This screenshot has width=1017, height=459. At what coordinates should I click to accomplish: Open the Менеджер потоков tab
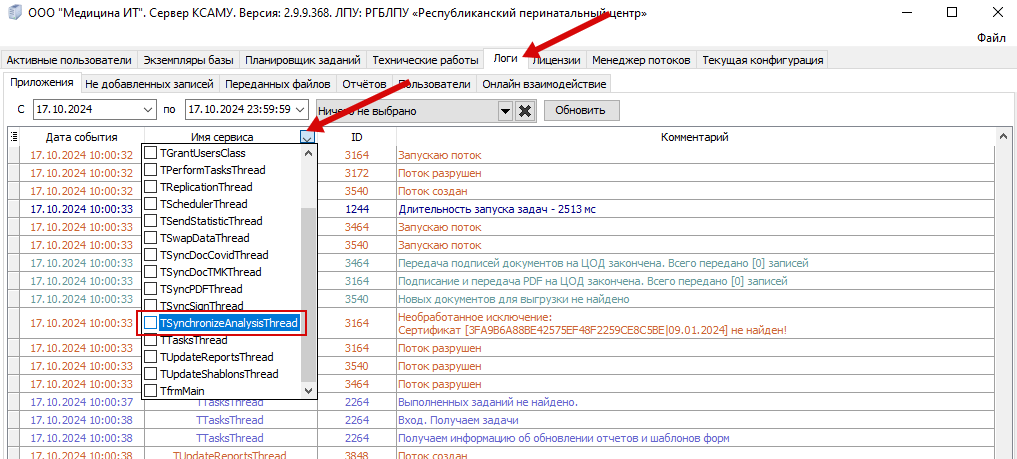pos(641,60)
